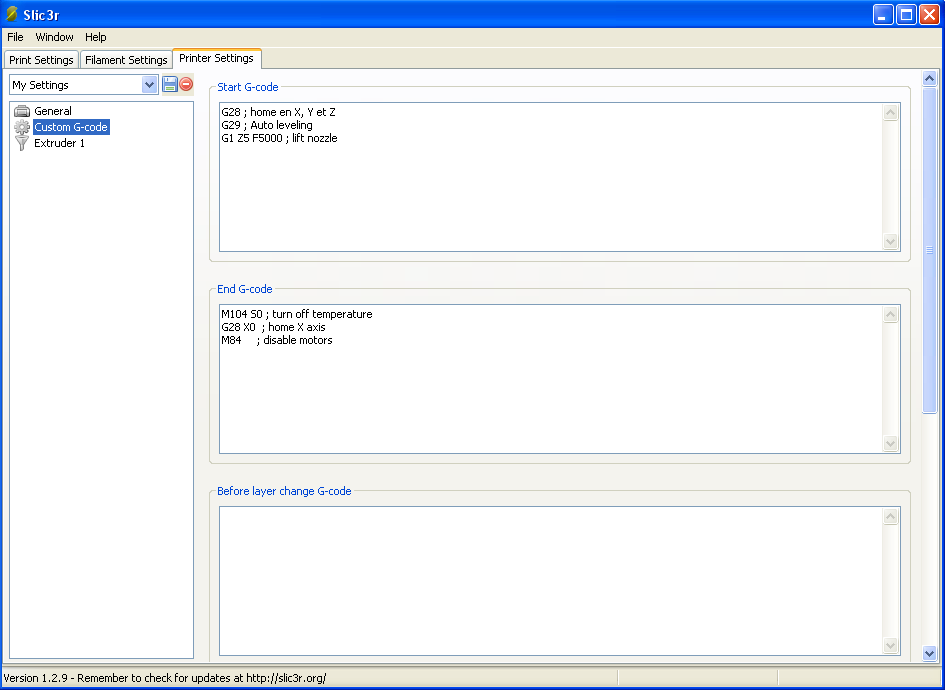Click the 'G28 ; home en X, Y et Z' line
Image resolution: width=945 pixels, height=690 pixels.
click(278, 112)
